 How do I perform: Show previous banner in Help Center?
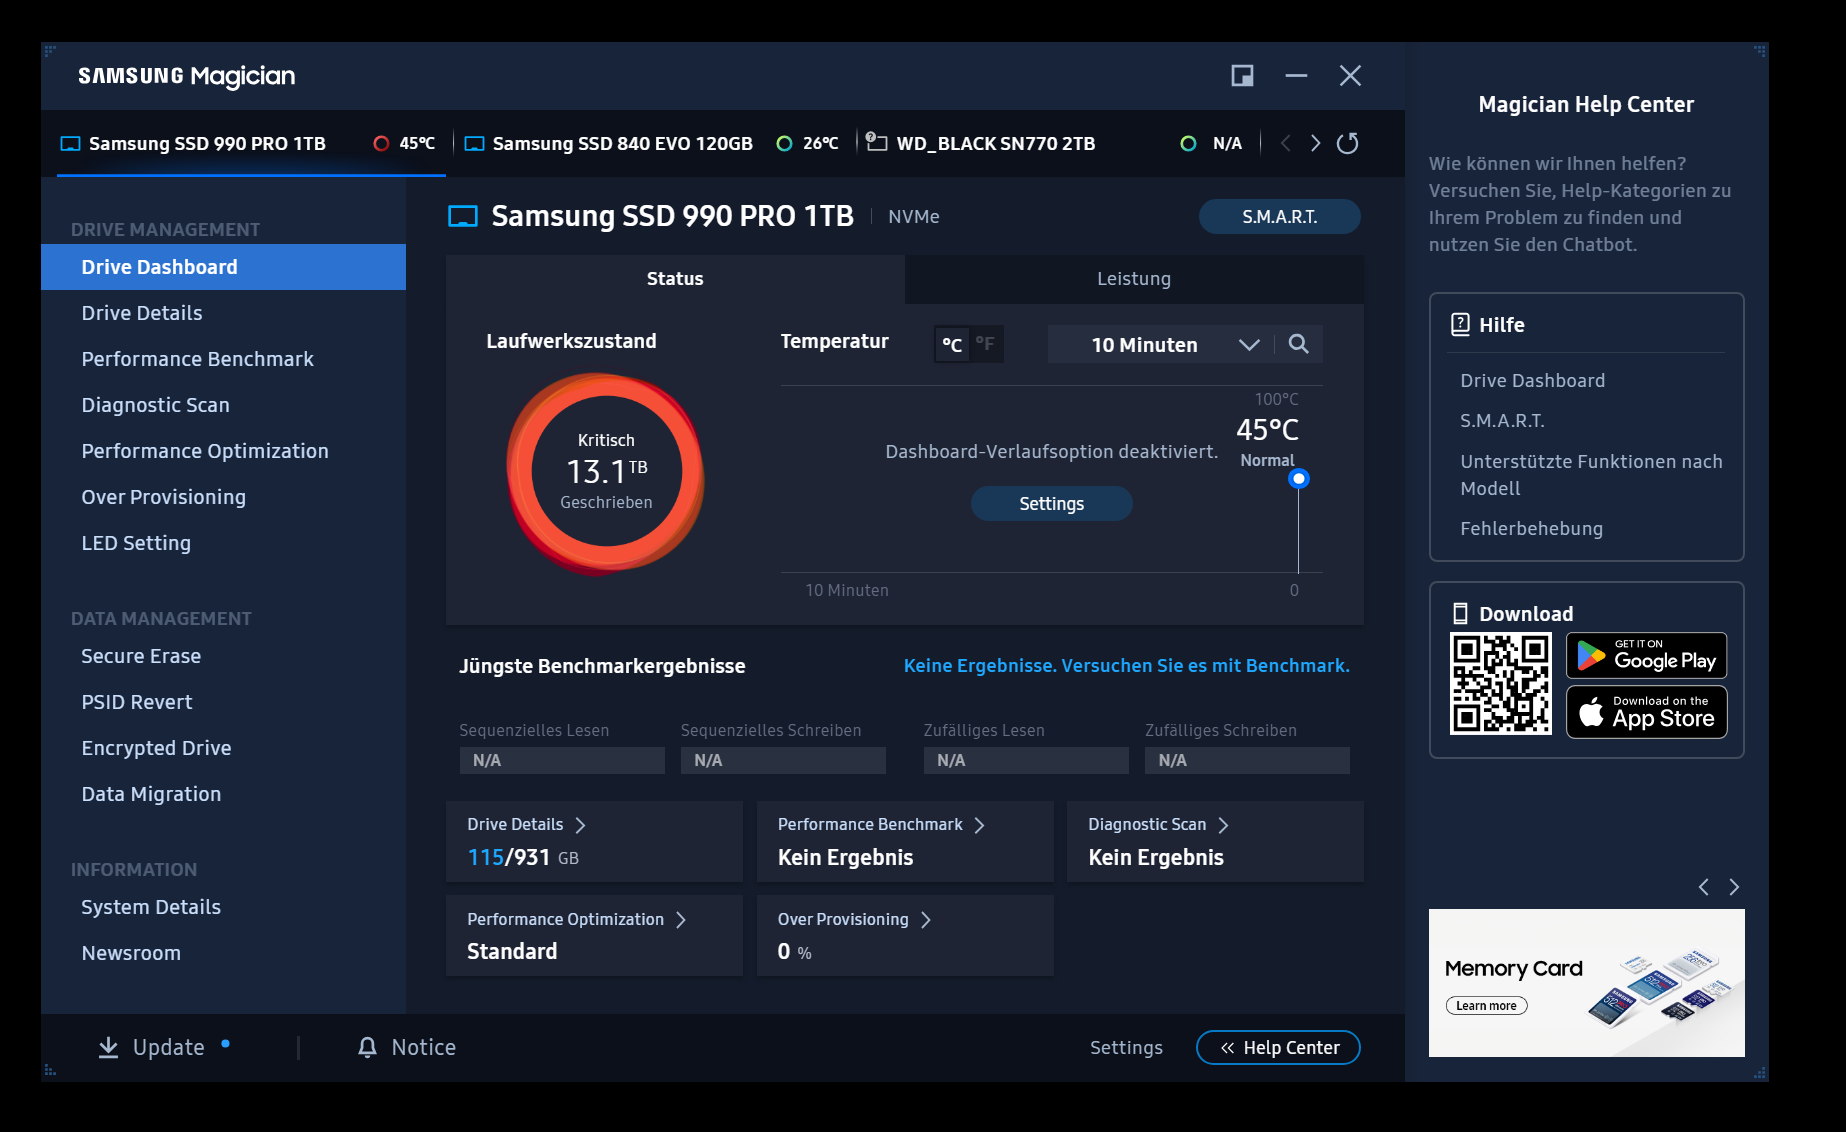pyautogui.click(x=1704, y=887)
